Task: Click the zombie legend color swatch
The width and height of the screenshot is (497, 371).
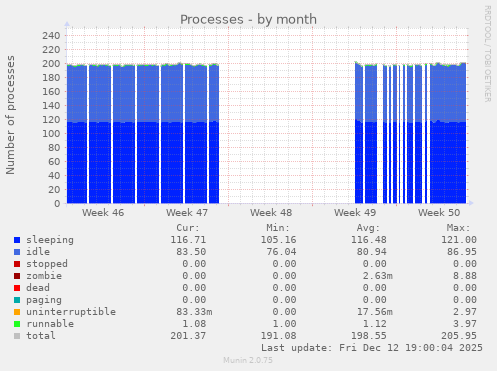Action: pyautogui.click(x=17, y=276)
